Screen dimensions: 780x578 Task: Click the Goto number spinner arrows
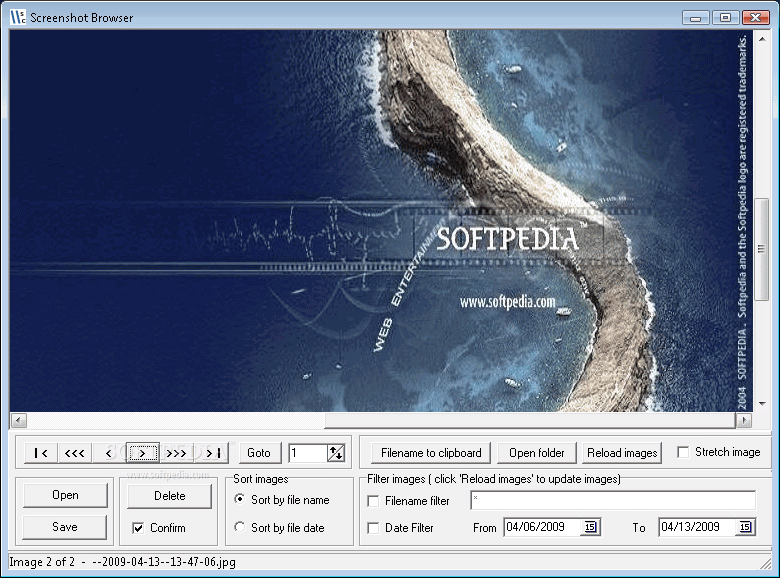[336, 453]
